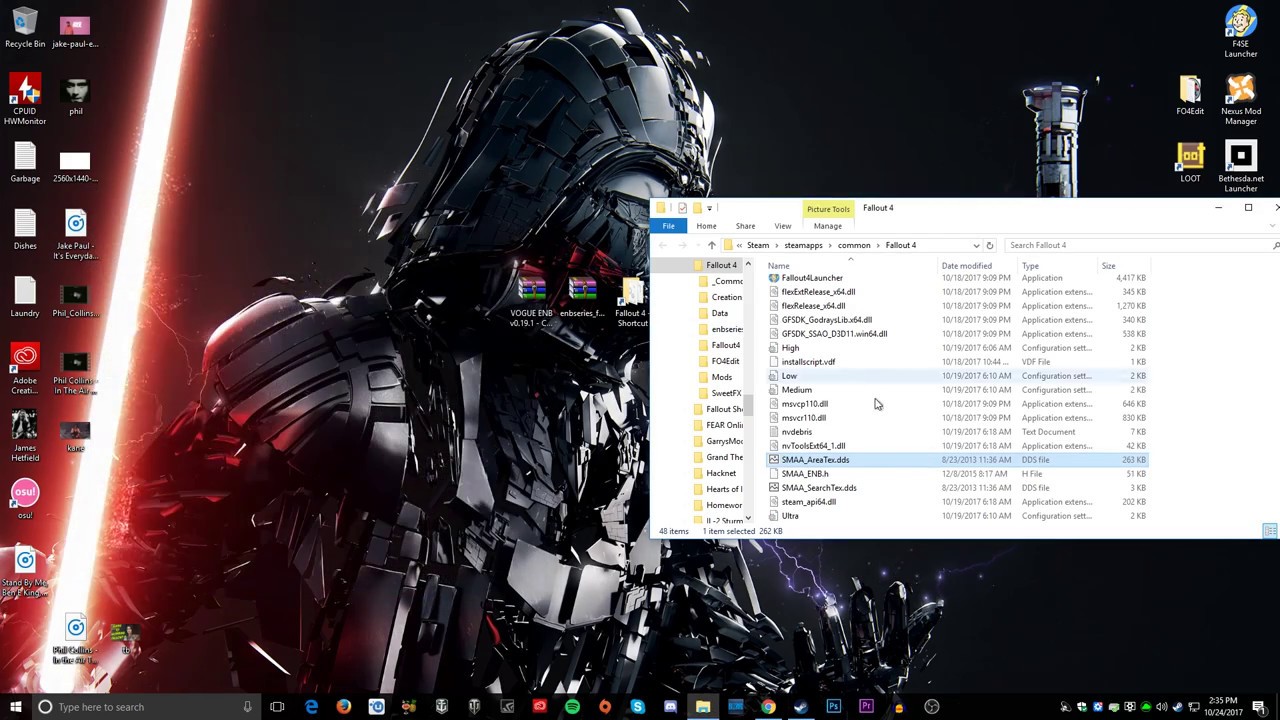The width and height of the screenshot is (1280, 720).
Task: Open Task View from taskbar
Action: (x=277, y=707)
